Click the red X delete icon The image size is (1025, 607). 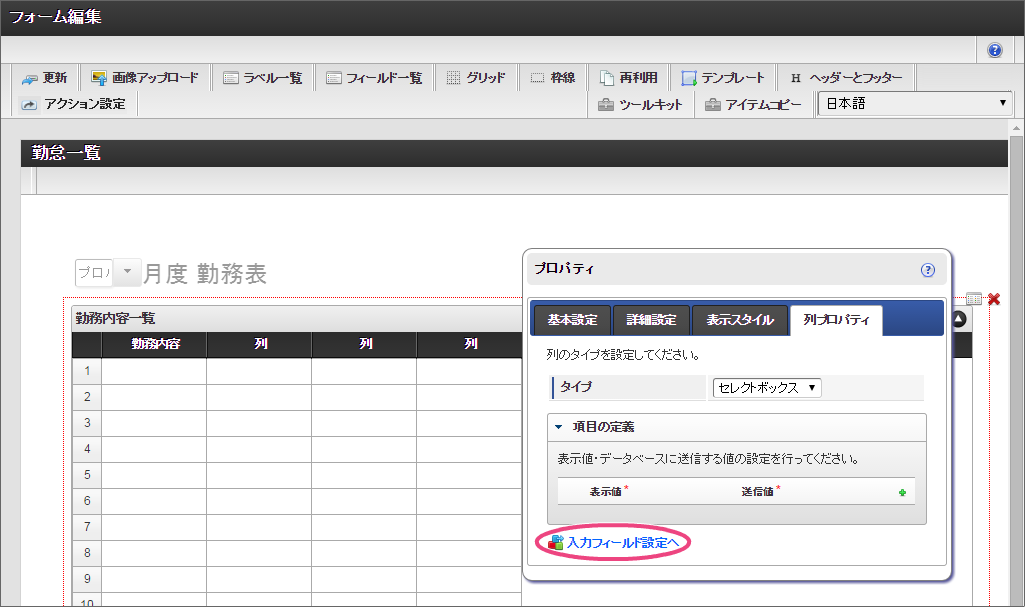993,299
